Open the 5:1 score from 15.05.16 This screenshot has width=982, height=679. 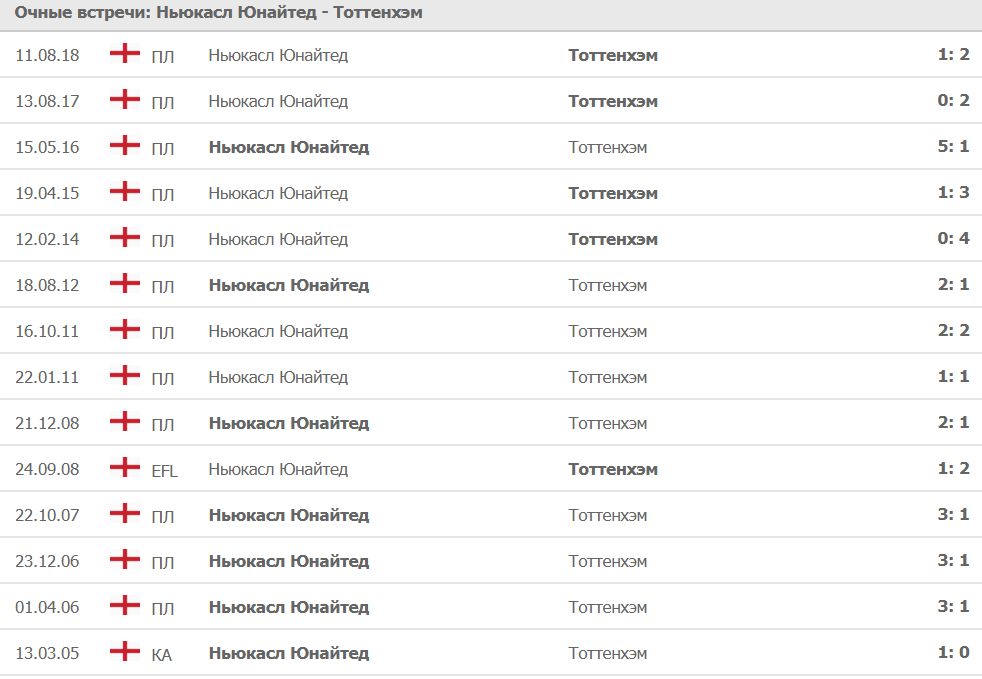[953, 147]
